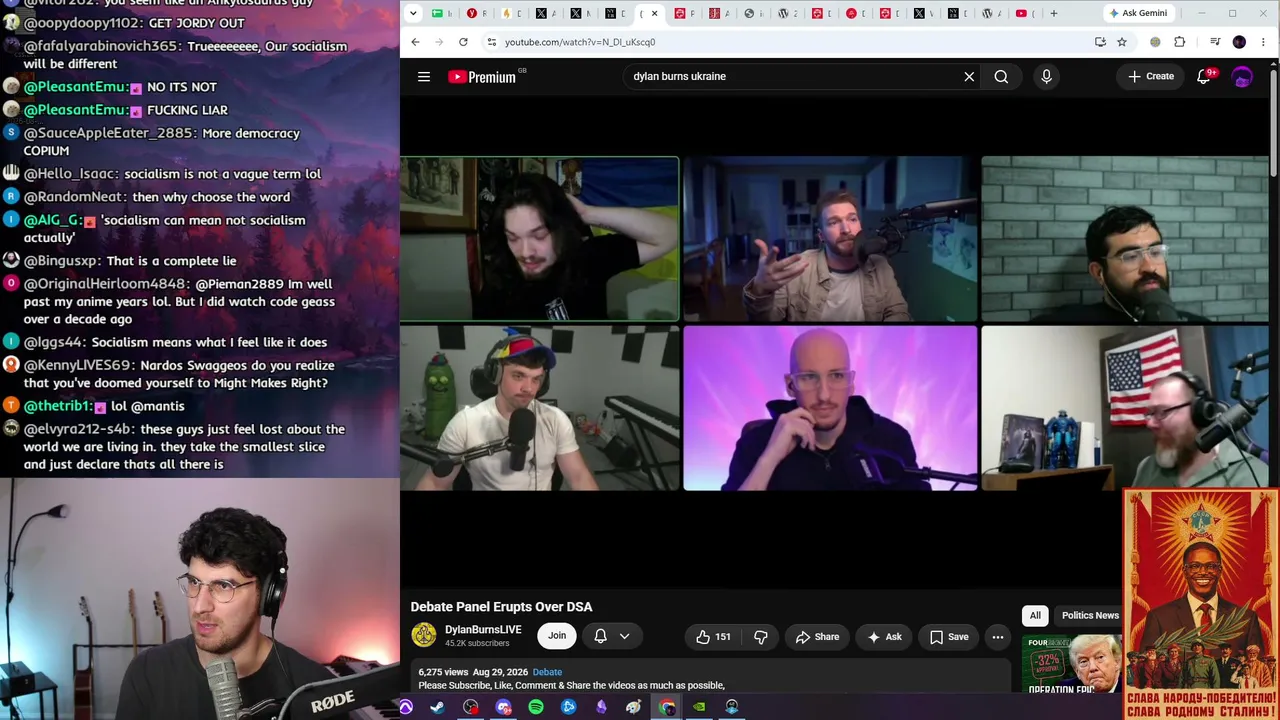Reload the YouTube page
Screen dimensions: 1280x720
click(x=463, y=42)
